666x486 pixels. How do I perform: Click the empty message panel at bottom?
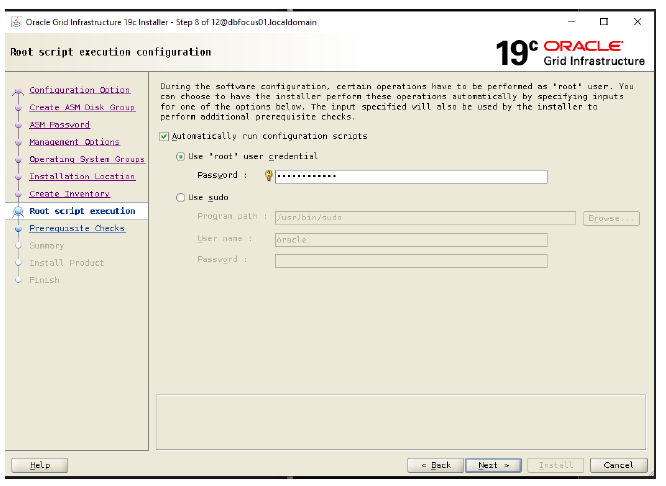[401, 422]
